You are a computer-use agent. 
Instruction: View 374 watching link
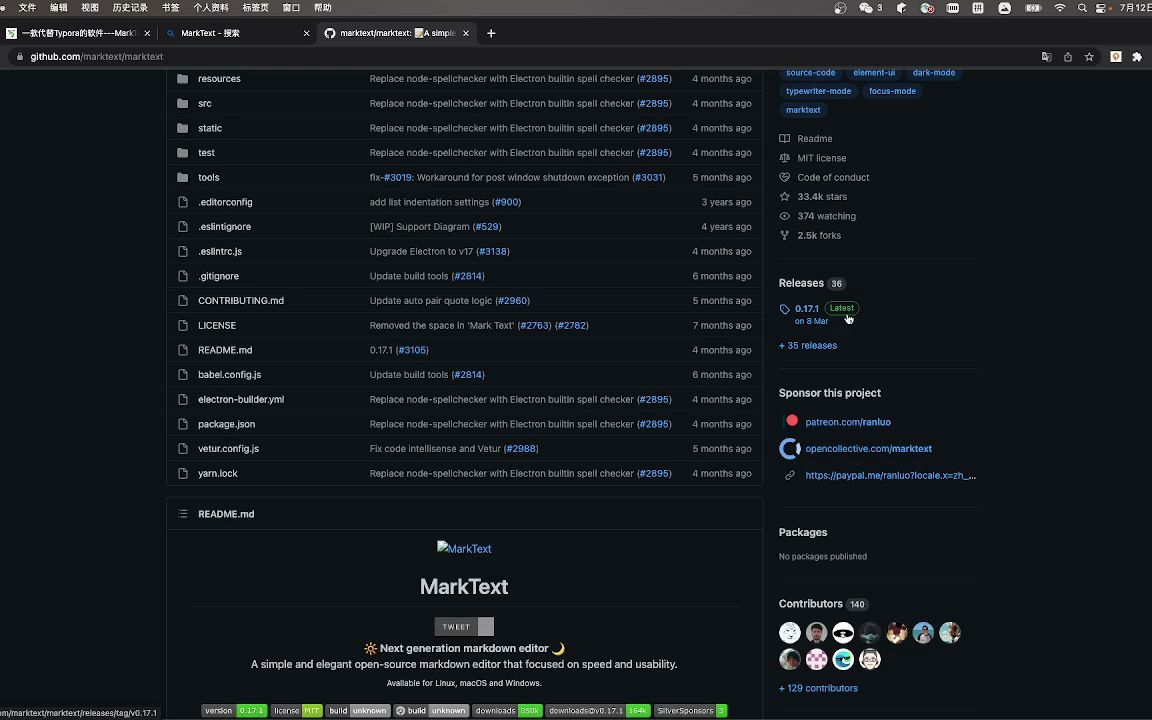click(818, 216)
